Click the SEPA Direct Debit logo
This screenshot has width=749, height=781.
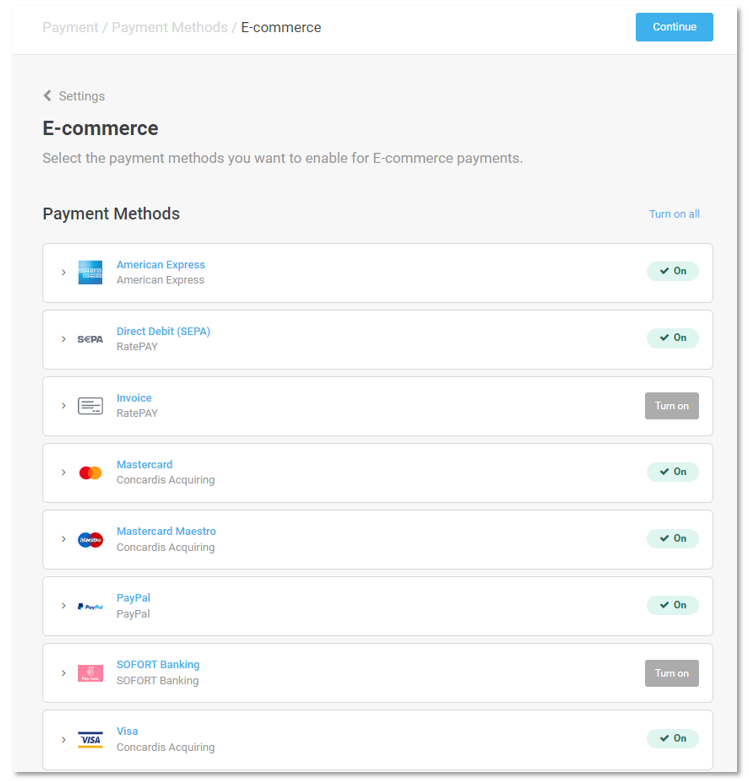tap(90, 339)
